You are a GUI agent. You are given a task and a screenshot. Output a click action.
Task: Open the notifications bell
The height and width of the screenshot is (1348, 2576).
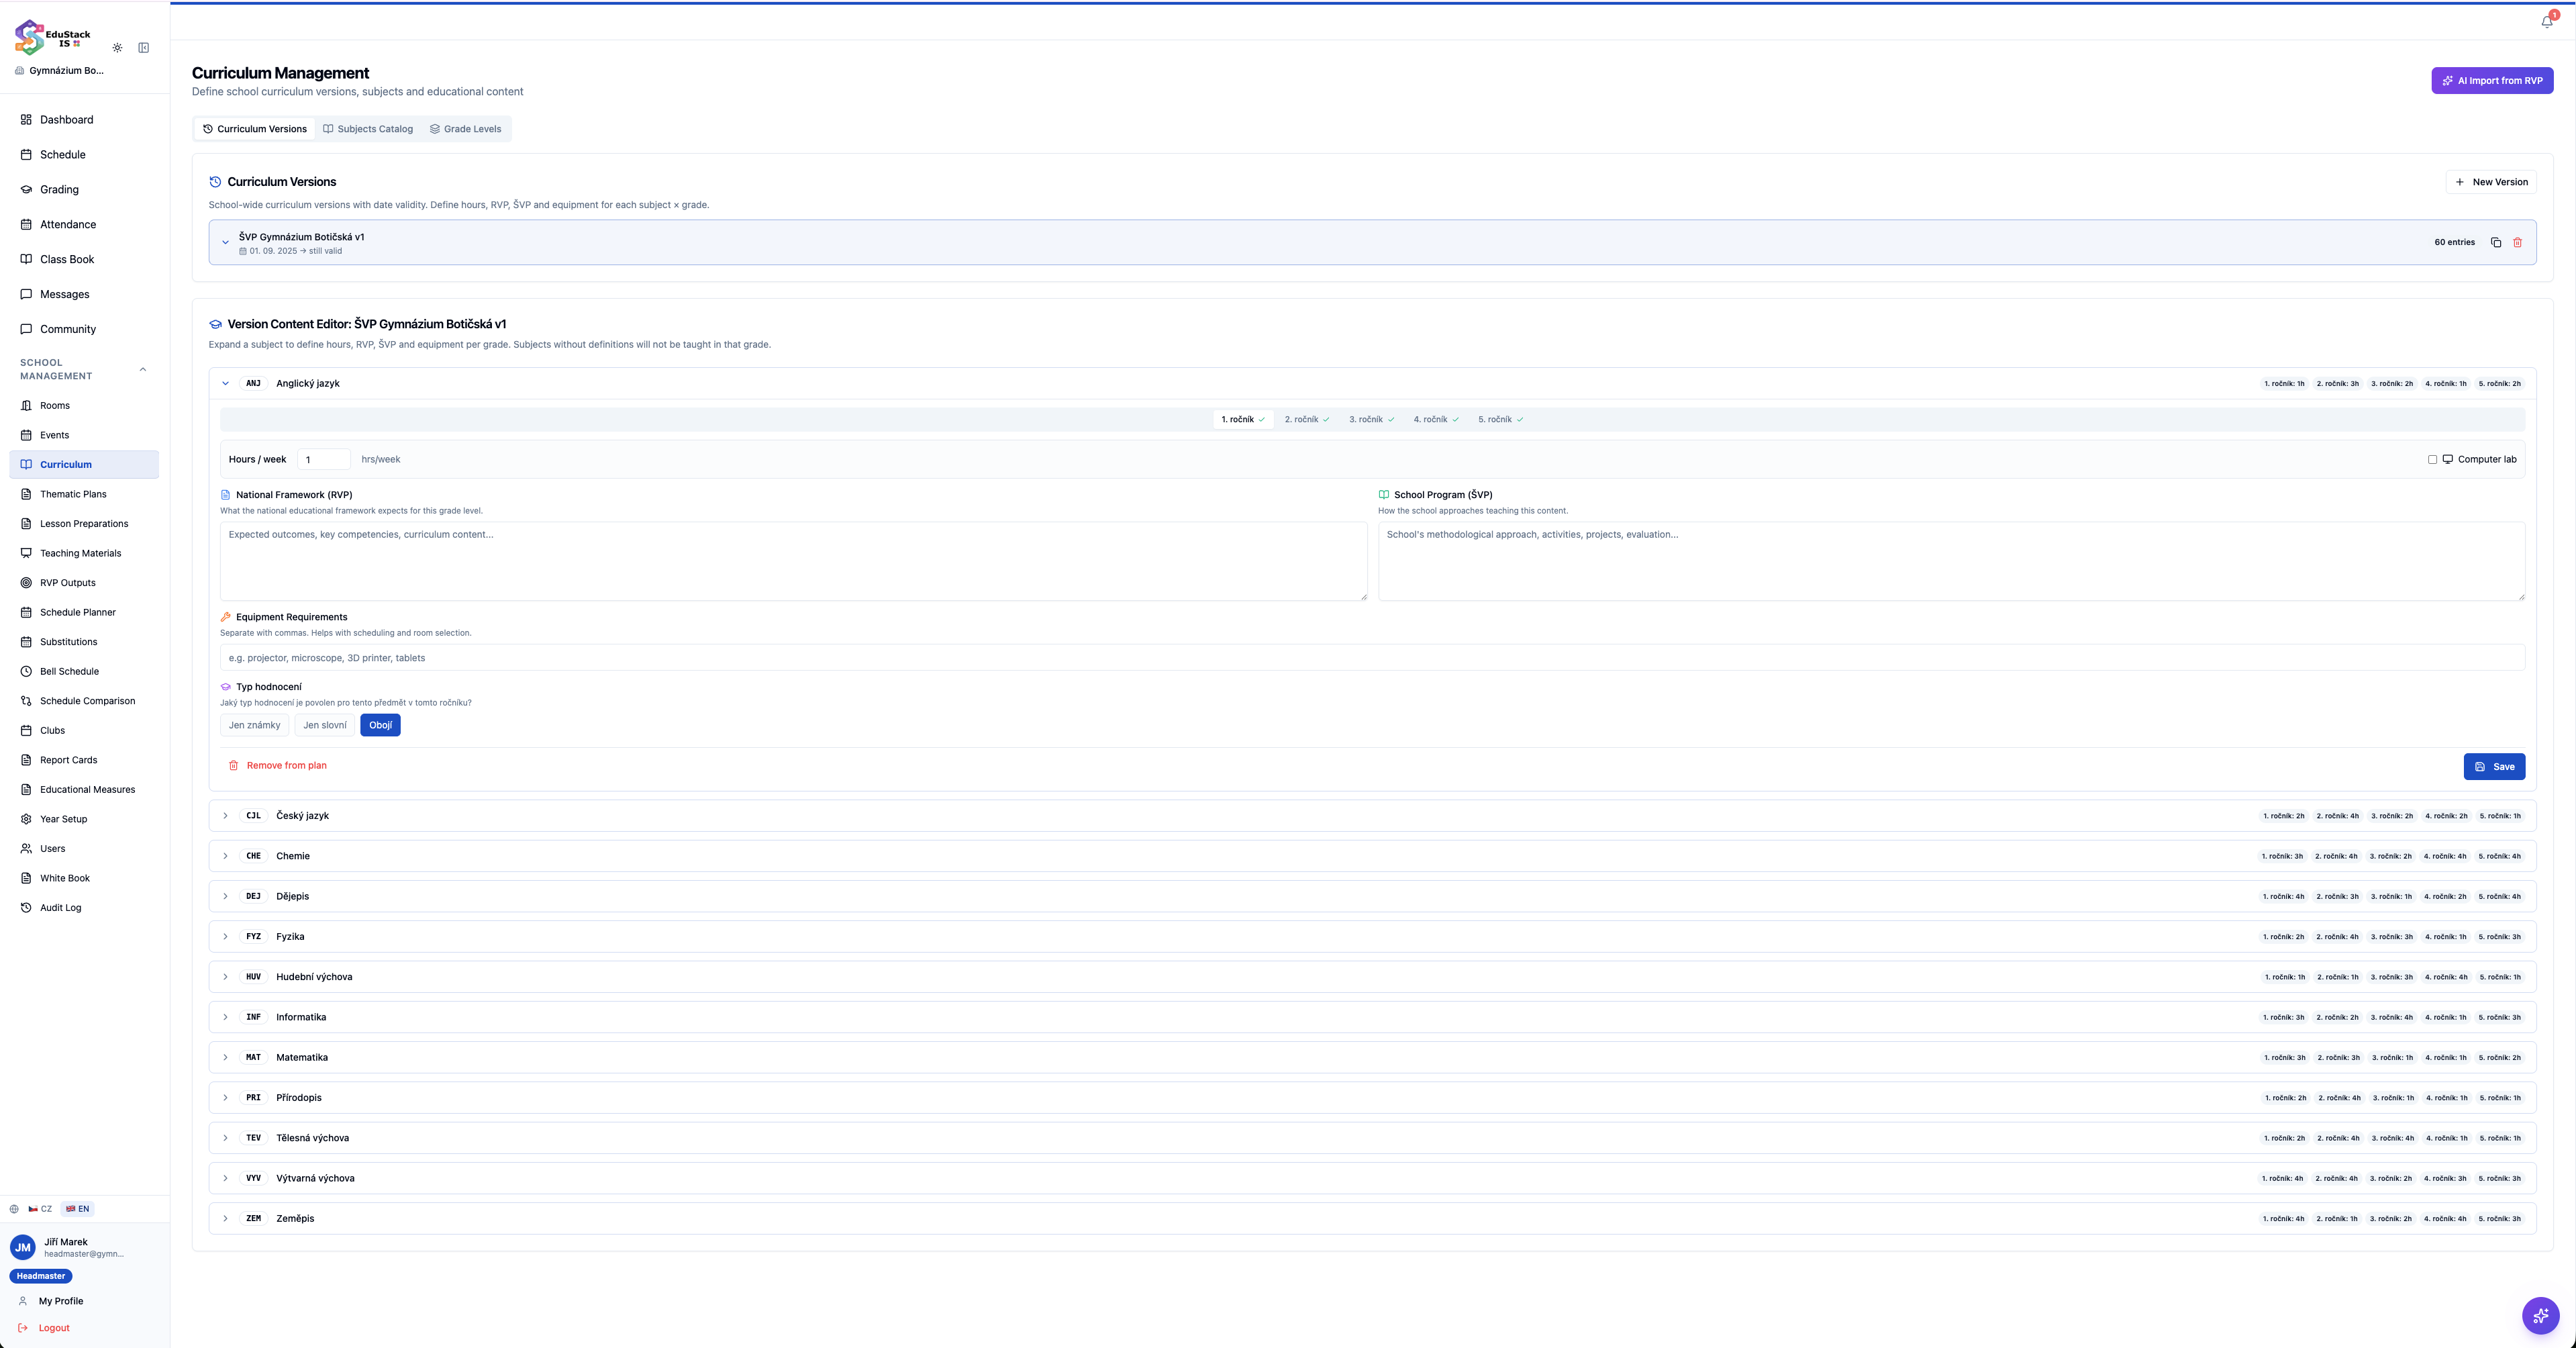[2547, 21]
